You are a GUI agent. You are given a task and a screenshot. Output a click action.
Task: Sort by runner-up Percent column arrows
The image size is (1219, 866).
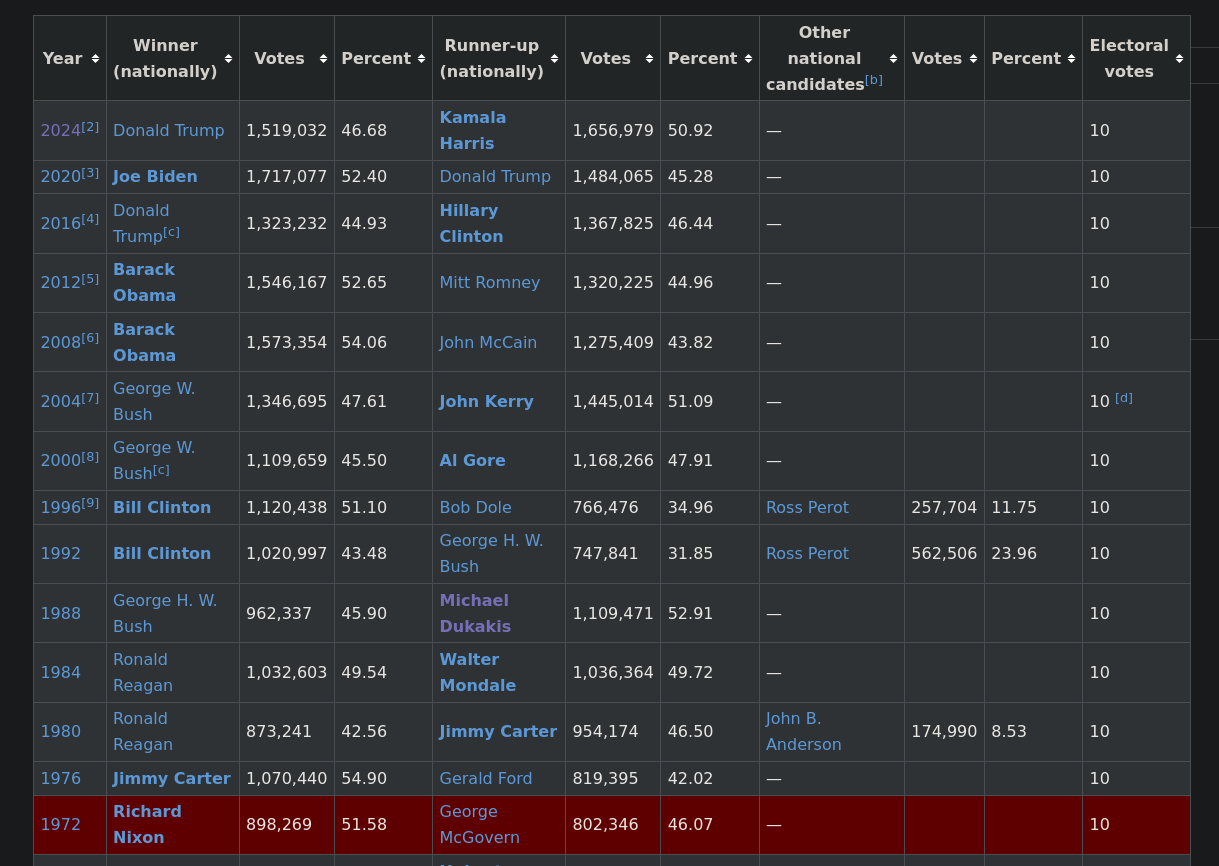click(x=749, y=59)
